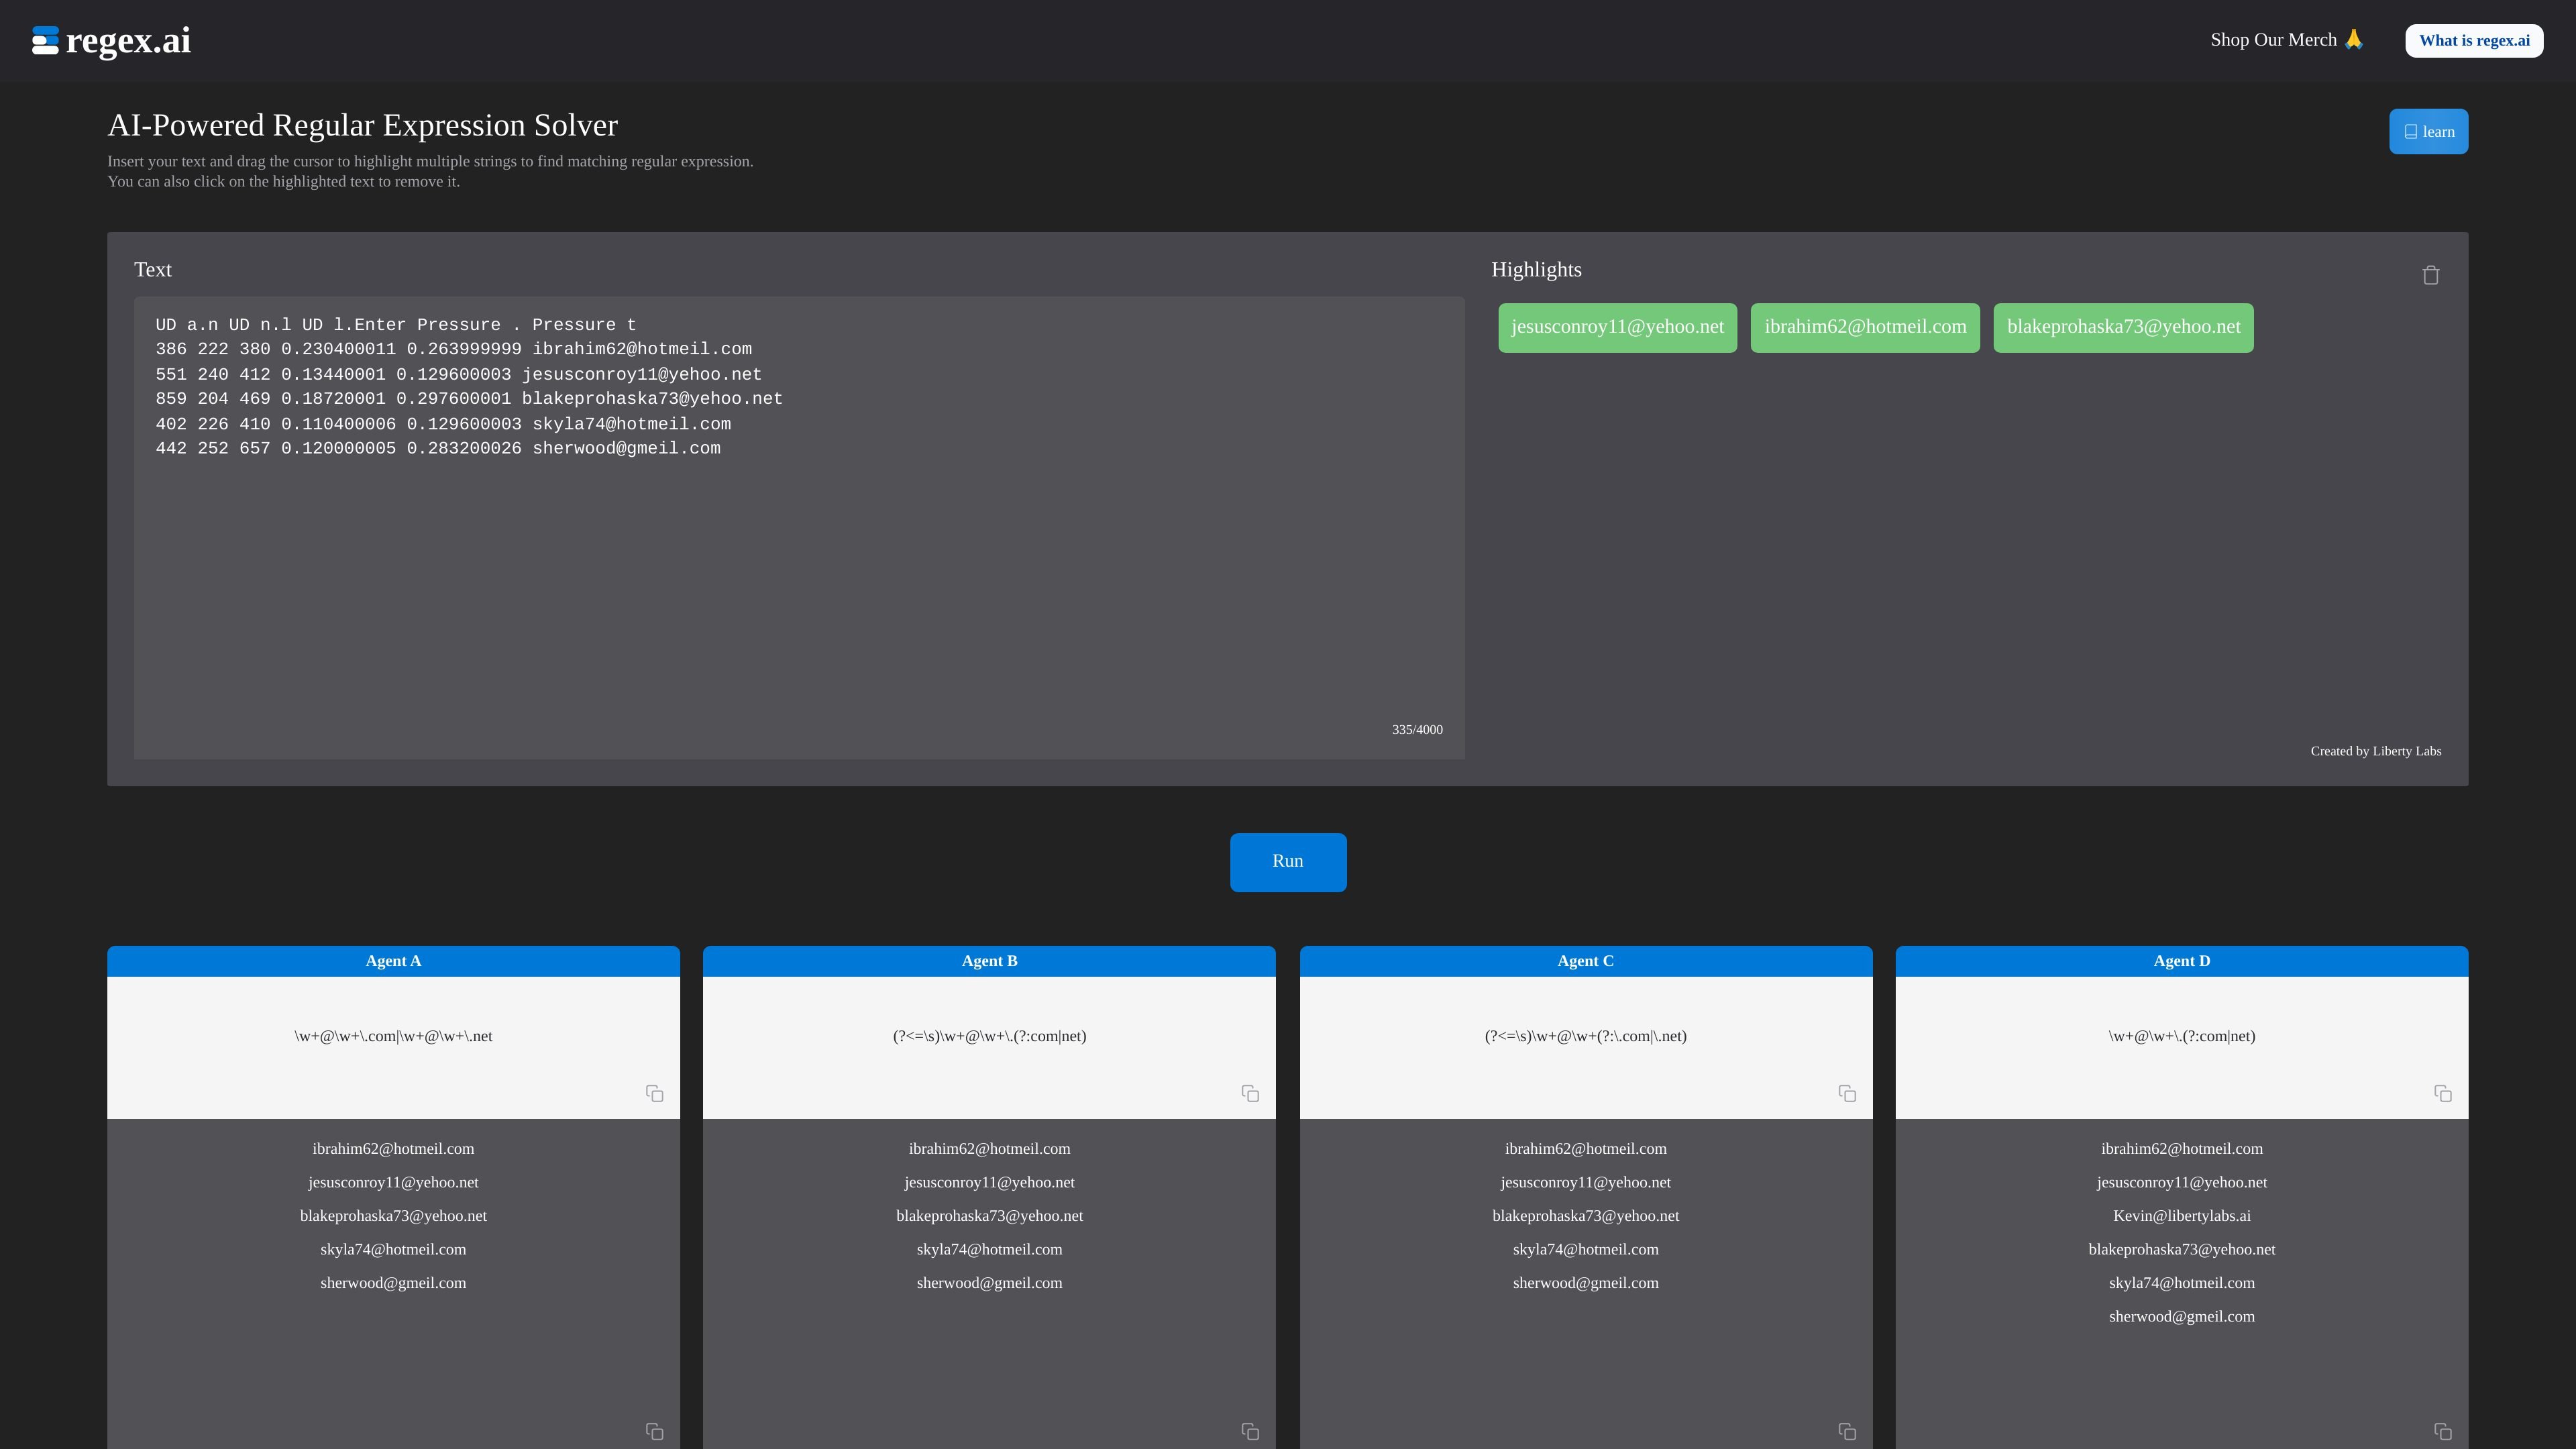Click into the Text input area

coord(799,527)
